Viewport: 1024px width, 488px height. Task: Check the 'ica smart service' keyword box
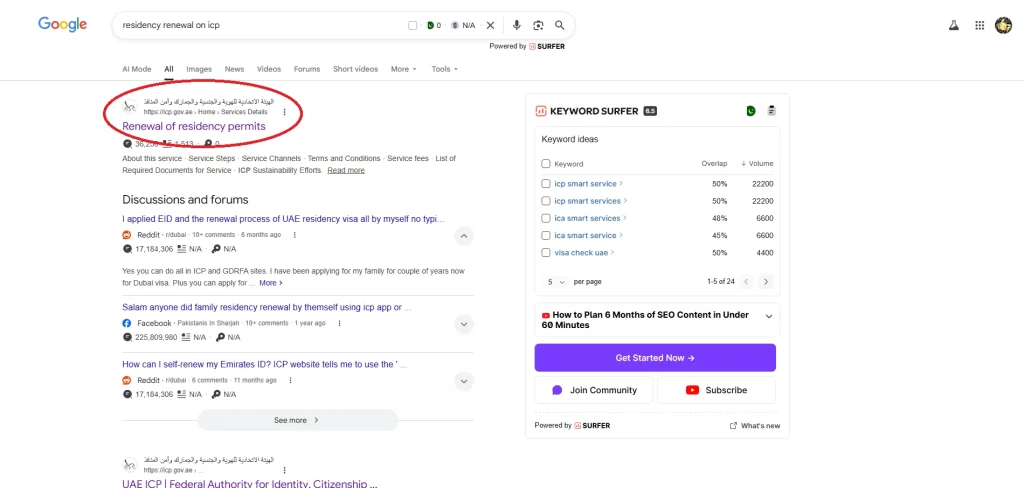(546, 235)
